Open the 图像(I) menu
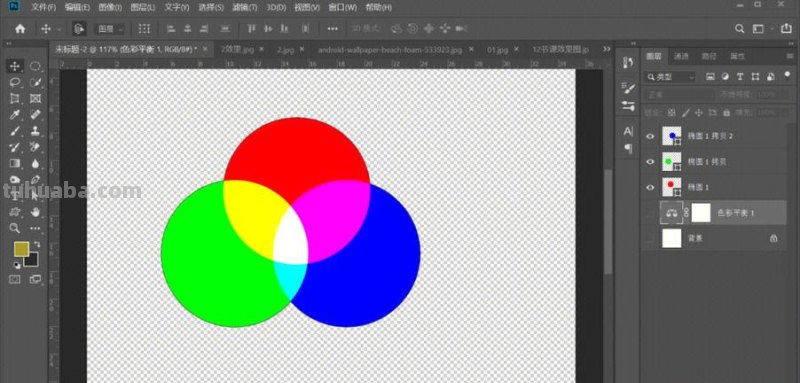The height and width of the screenshot is (383, 800). (x=110, y=7)
